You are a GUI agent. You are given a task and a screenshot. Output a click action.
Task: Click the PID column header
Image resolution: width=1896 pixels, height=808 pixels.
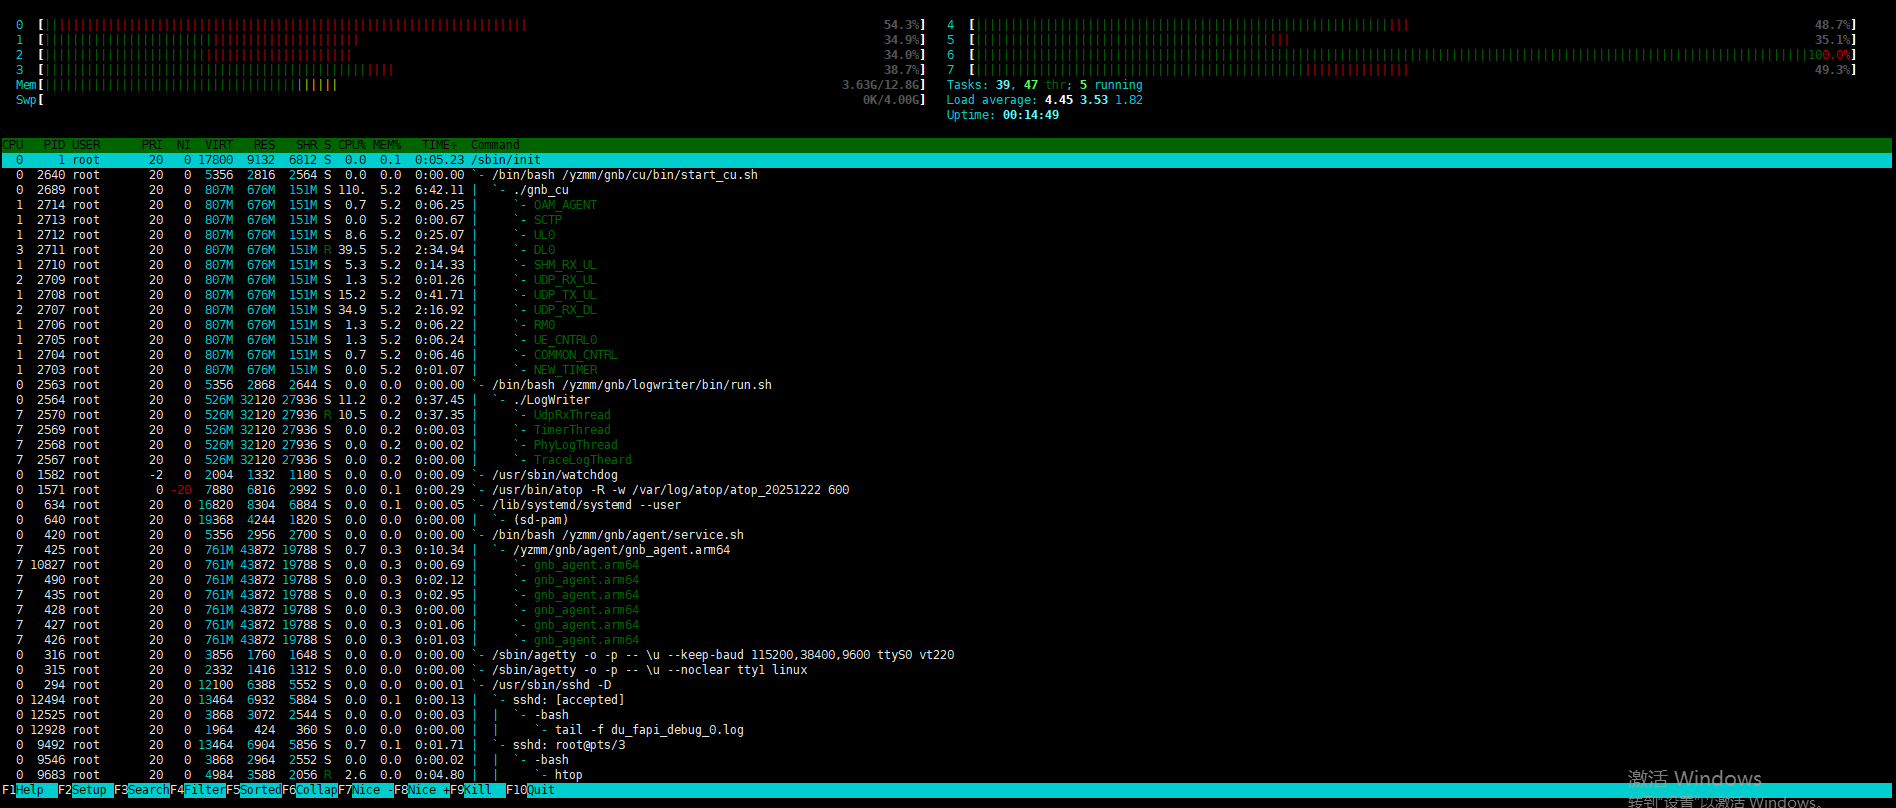click(x=54, y=145)
